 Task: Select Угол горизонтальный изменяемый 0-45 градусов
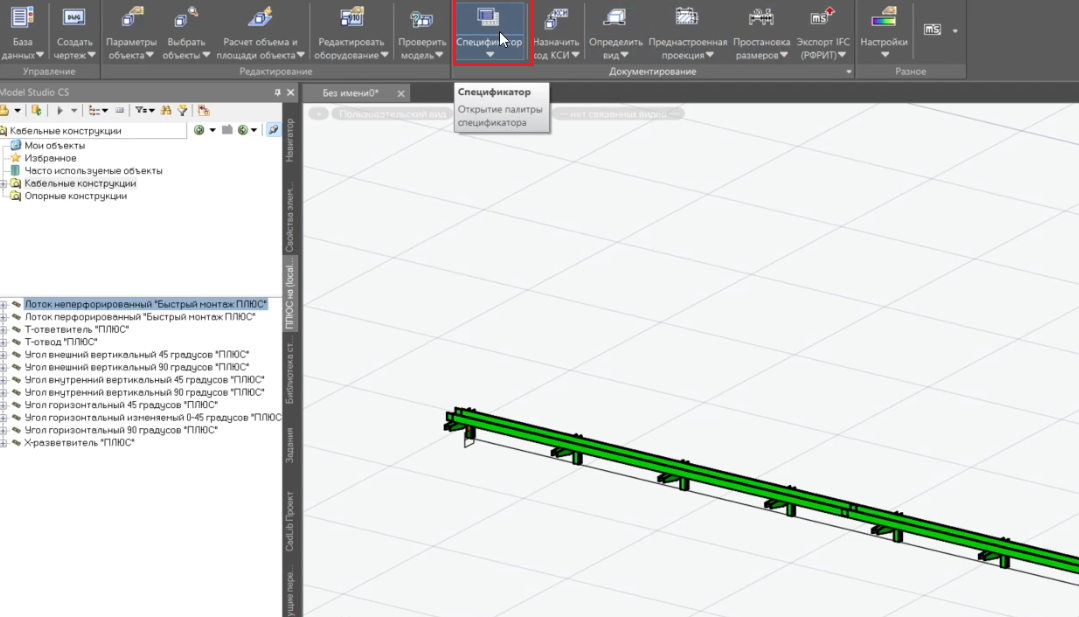coord(153,418)
